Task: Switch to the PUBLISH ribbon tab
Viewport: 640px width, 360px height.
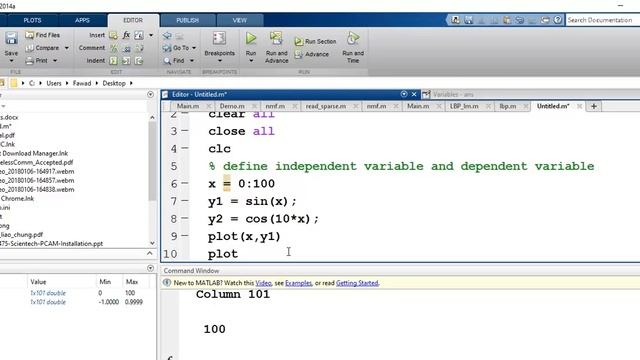Action: (187, 20)
